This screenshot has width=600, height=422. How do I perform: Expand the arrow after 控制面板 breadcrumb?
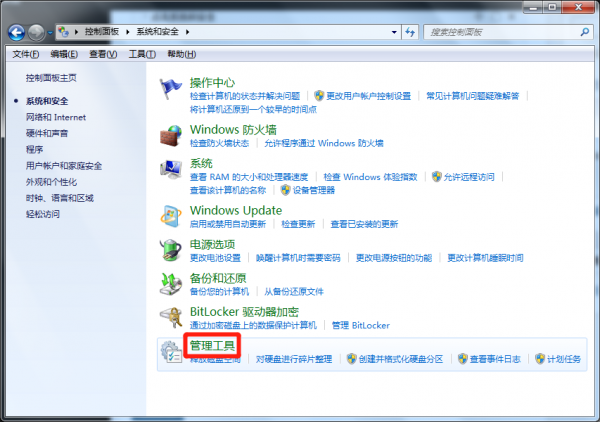click(x=128, y=32)
